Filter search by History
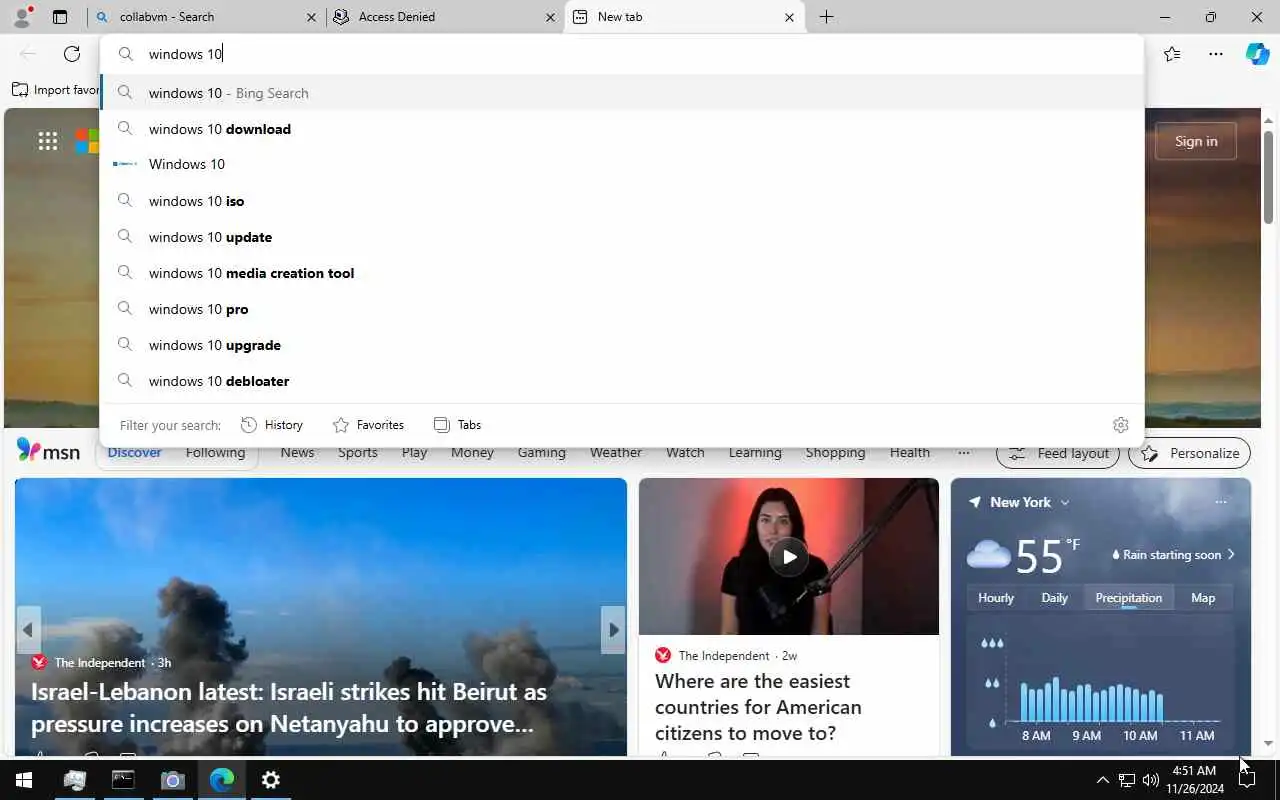The width and height of the screenshot is (1280, 800). [x=272, y=425]
